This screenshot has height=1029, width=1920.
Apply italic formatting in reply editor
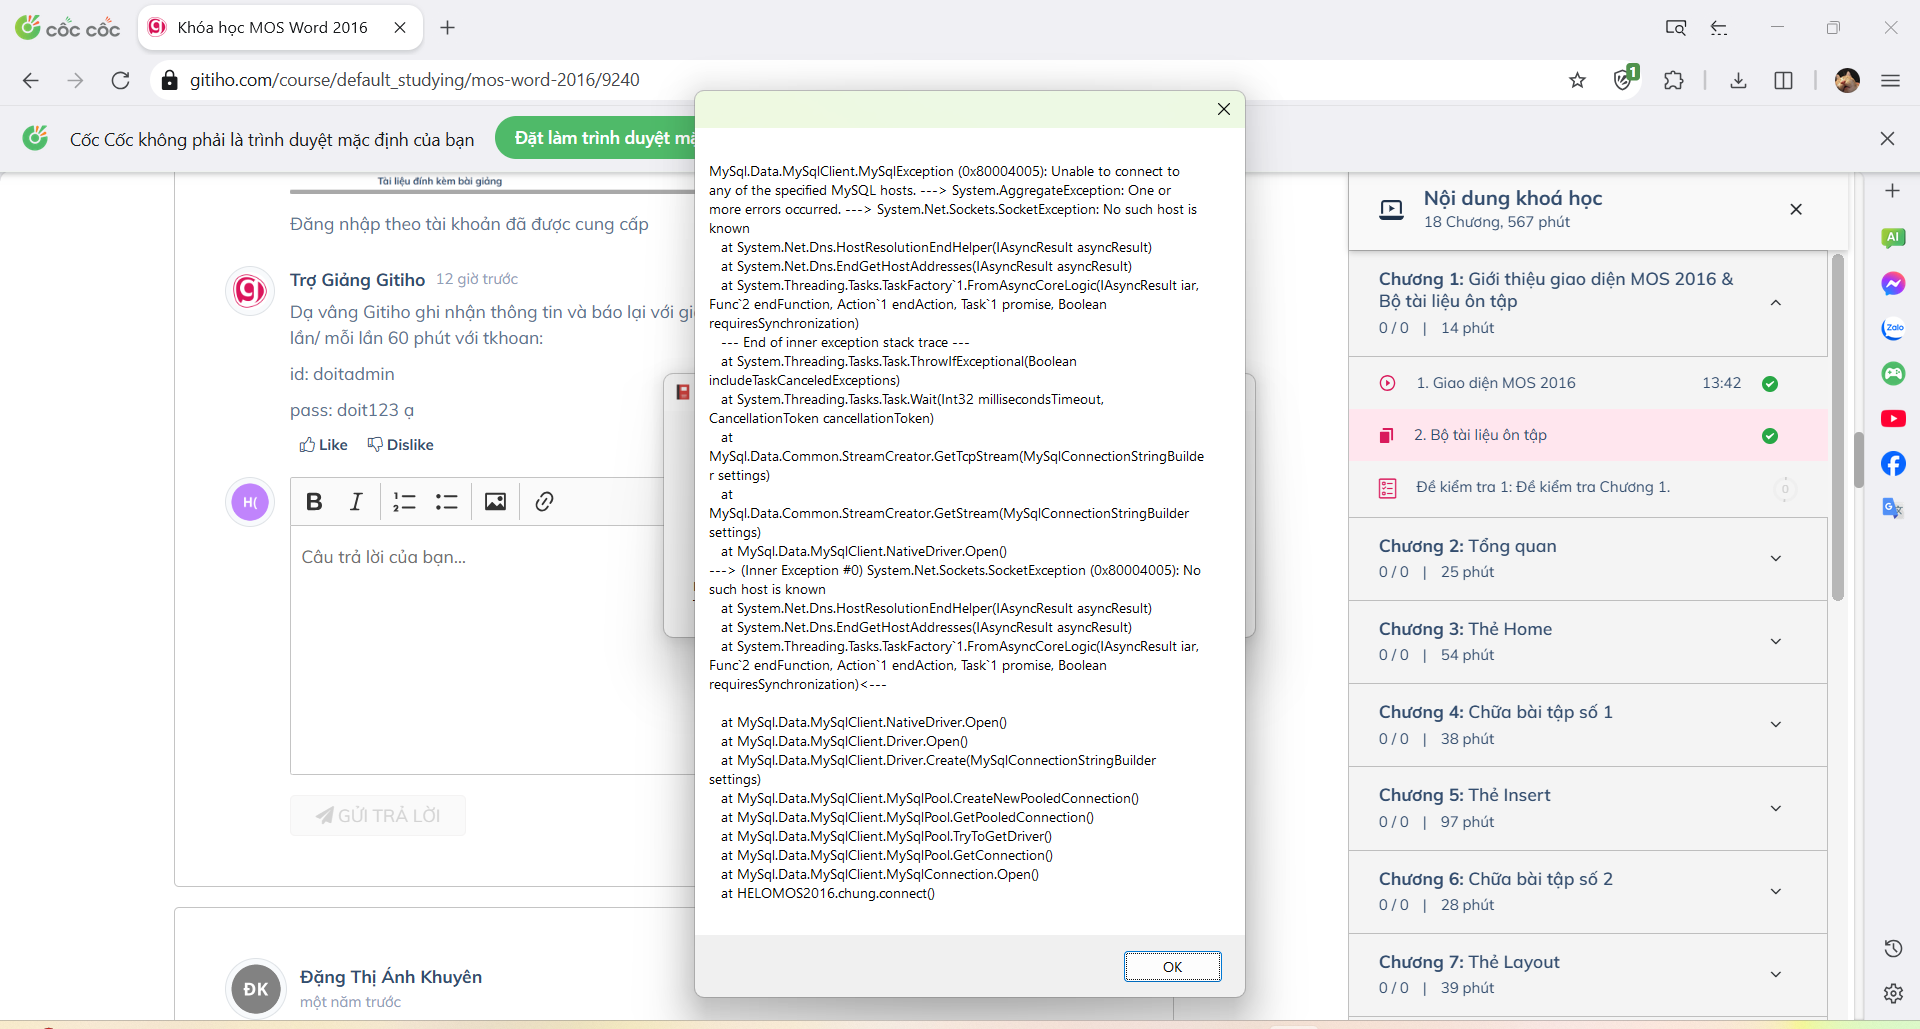click(x=356, y=502)
